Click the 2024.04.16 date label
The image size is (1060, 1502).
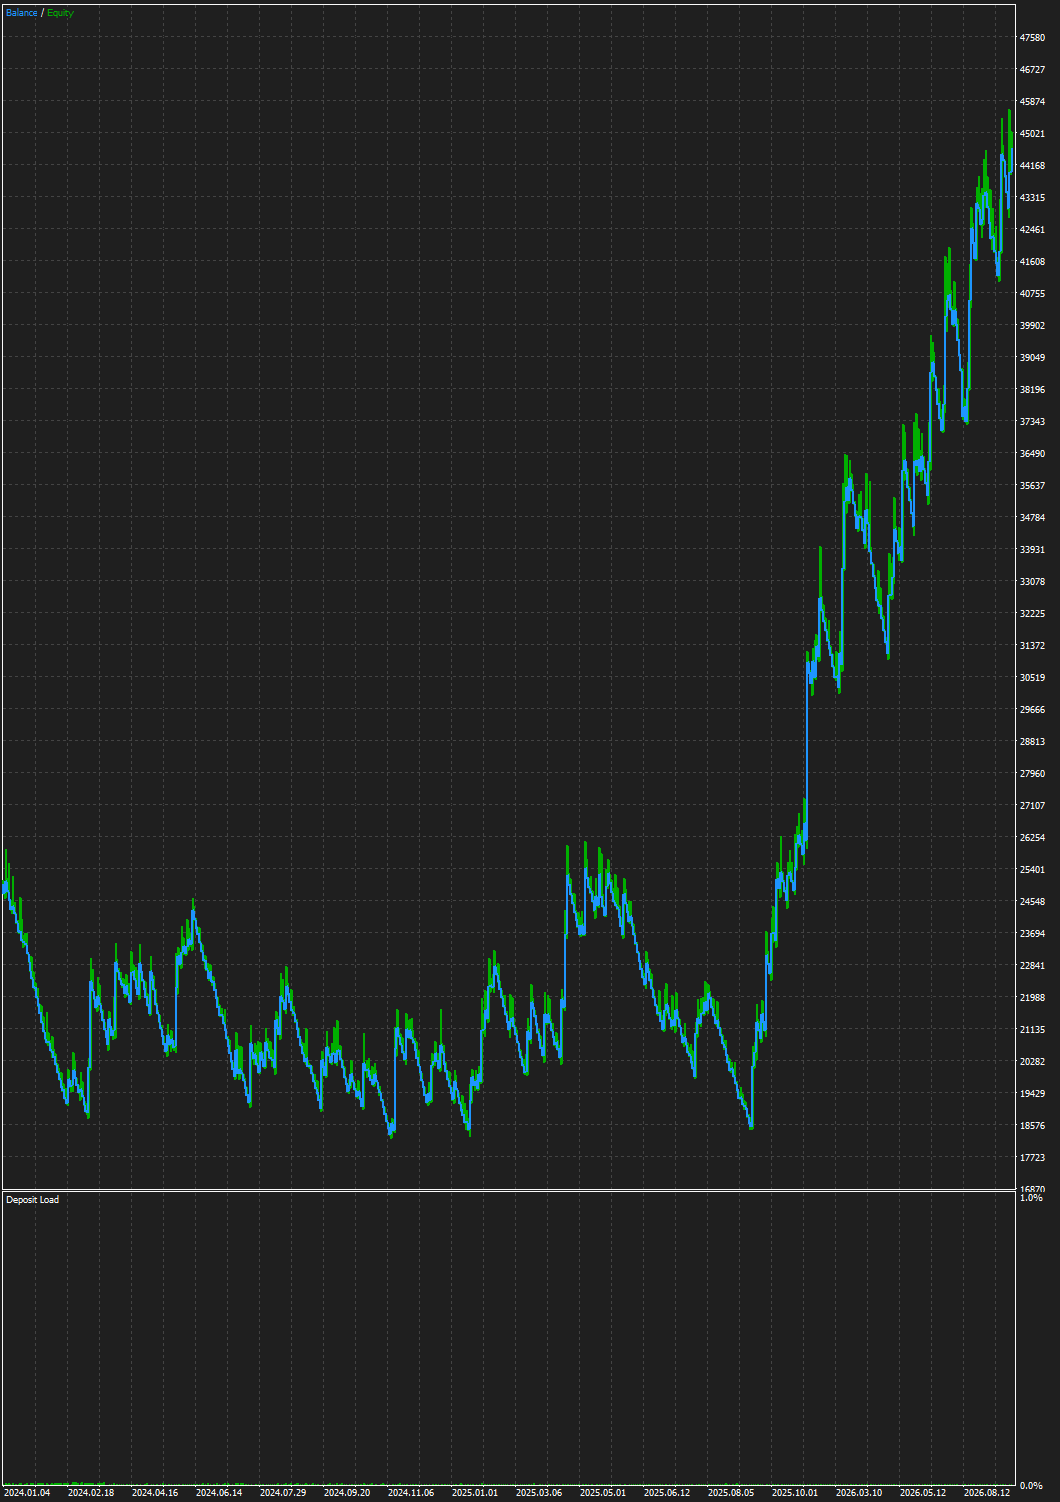point(155,1493)
